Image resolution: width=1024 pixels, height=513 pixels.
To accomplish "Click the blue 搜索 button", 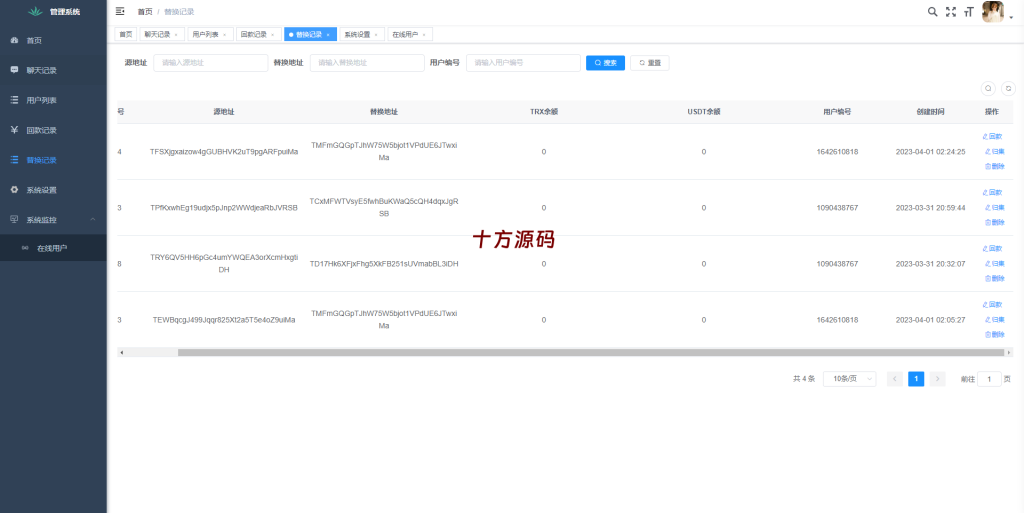I will (x=605, y=63).
